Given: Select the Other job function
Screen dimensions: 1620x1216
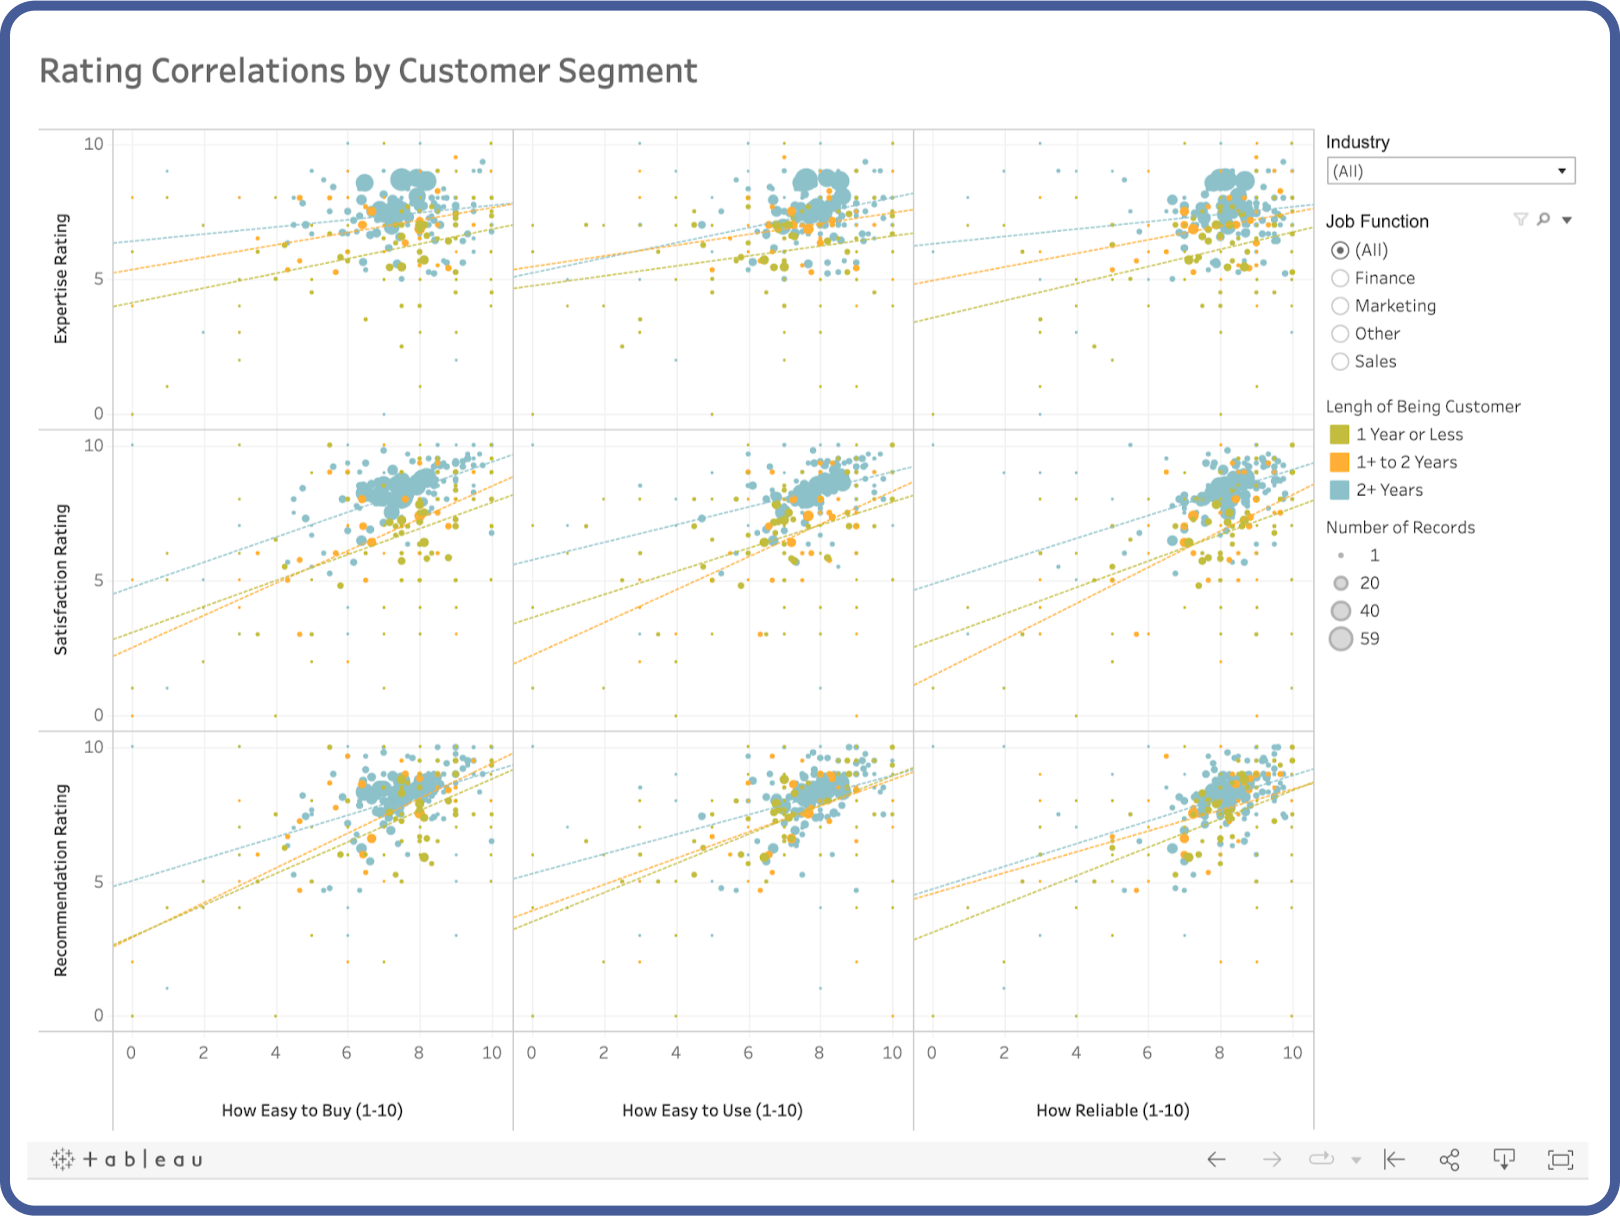Looking at the screenshot, I should click(x=1340, y=334).
